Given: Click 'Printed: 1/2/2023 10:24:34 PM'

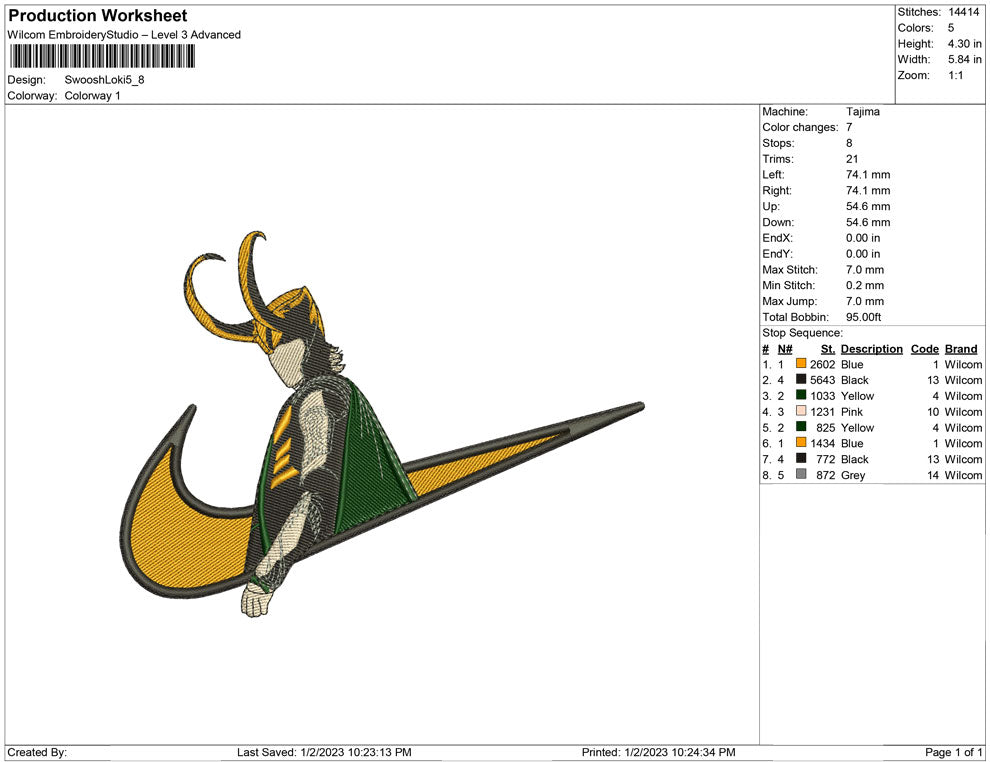Looking at the screenshot, I should (x=659, y=752).
